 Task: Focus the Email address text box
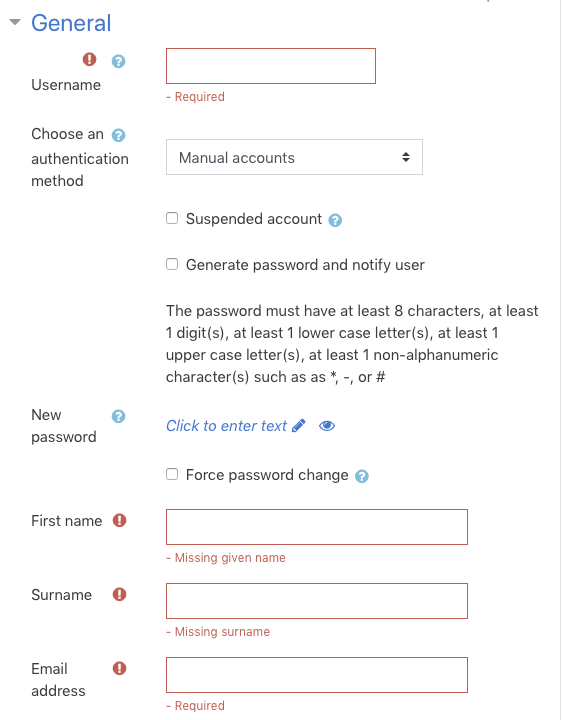click(x=317, y=675)
